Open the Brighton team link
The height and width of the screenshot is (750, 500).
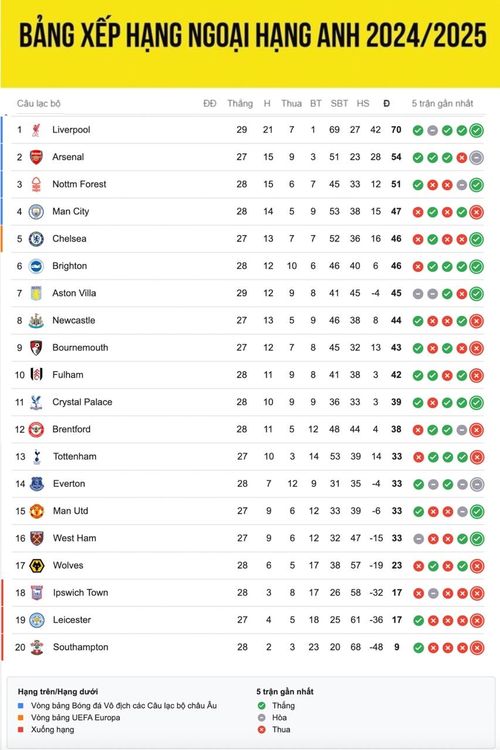tap(70, 266)
